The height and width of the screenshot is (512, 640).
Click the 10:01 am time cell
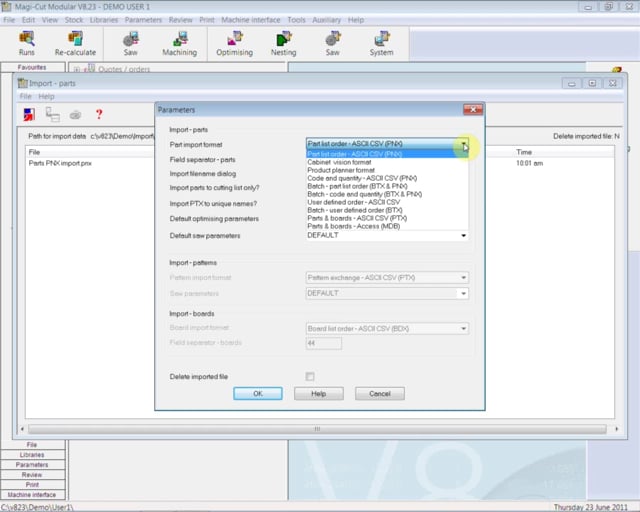(529, 163)
